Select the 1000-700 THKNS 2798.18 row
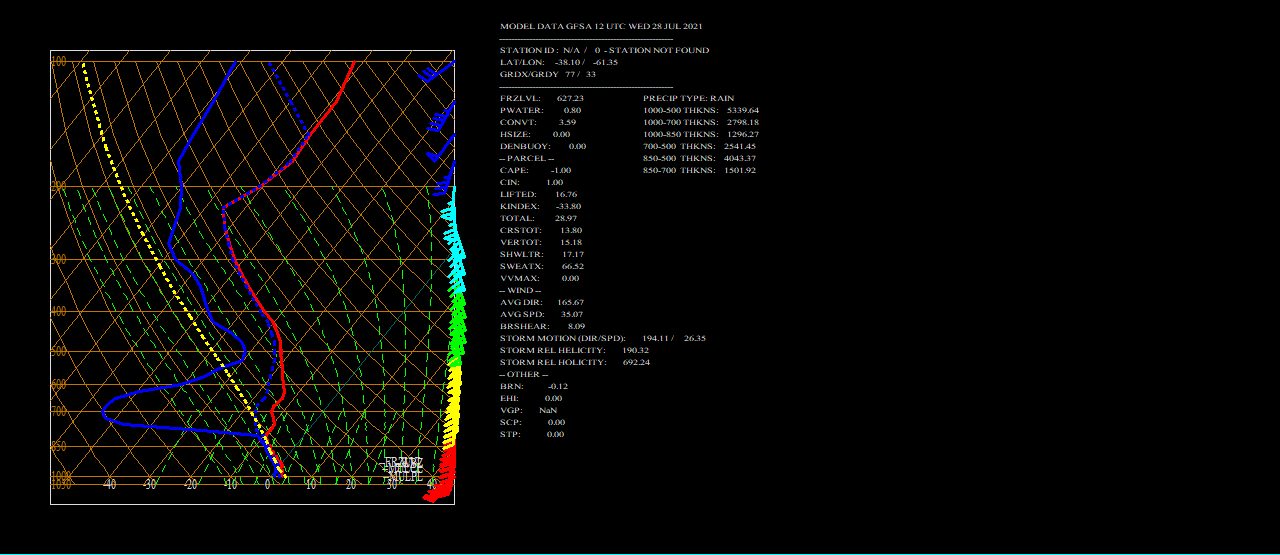Image resolution: width=1280 pixels, height=555 pixels. pyautogui.click(x=701, y=122)
